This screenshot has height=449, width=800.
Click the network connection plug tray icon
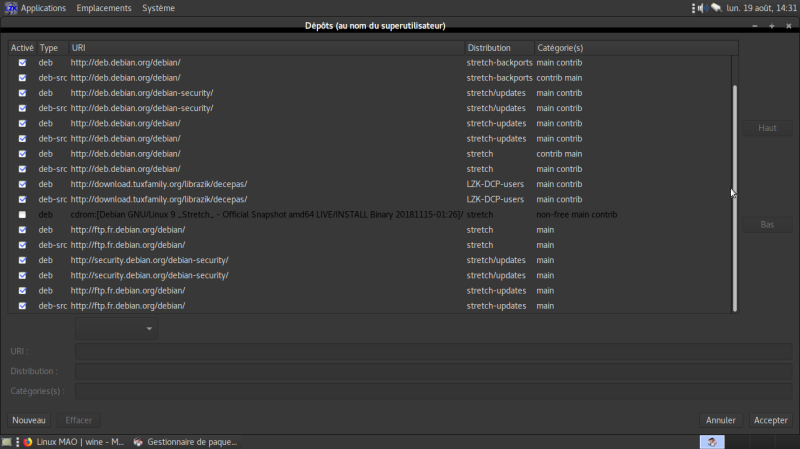tap(716, 8)
